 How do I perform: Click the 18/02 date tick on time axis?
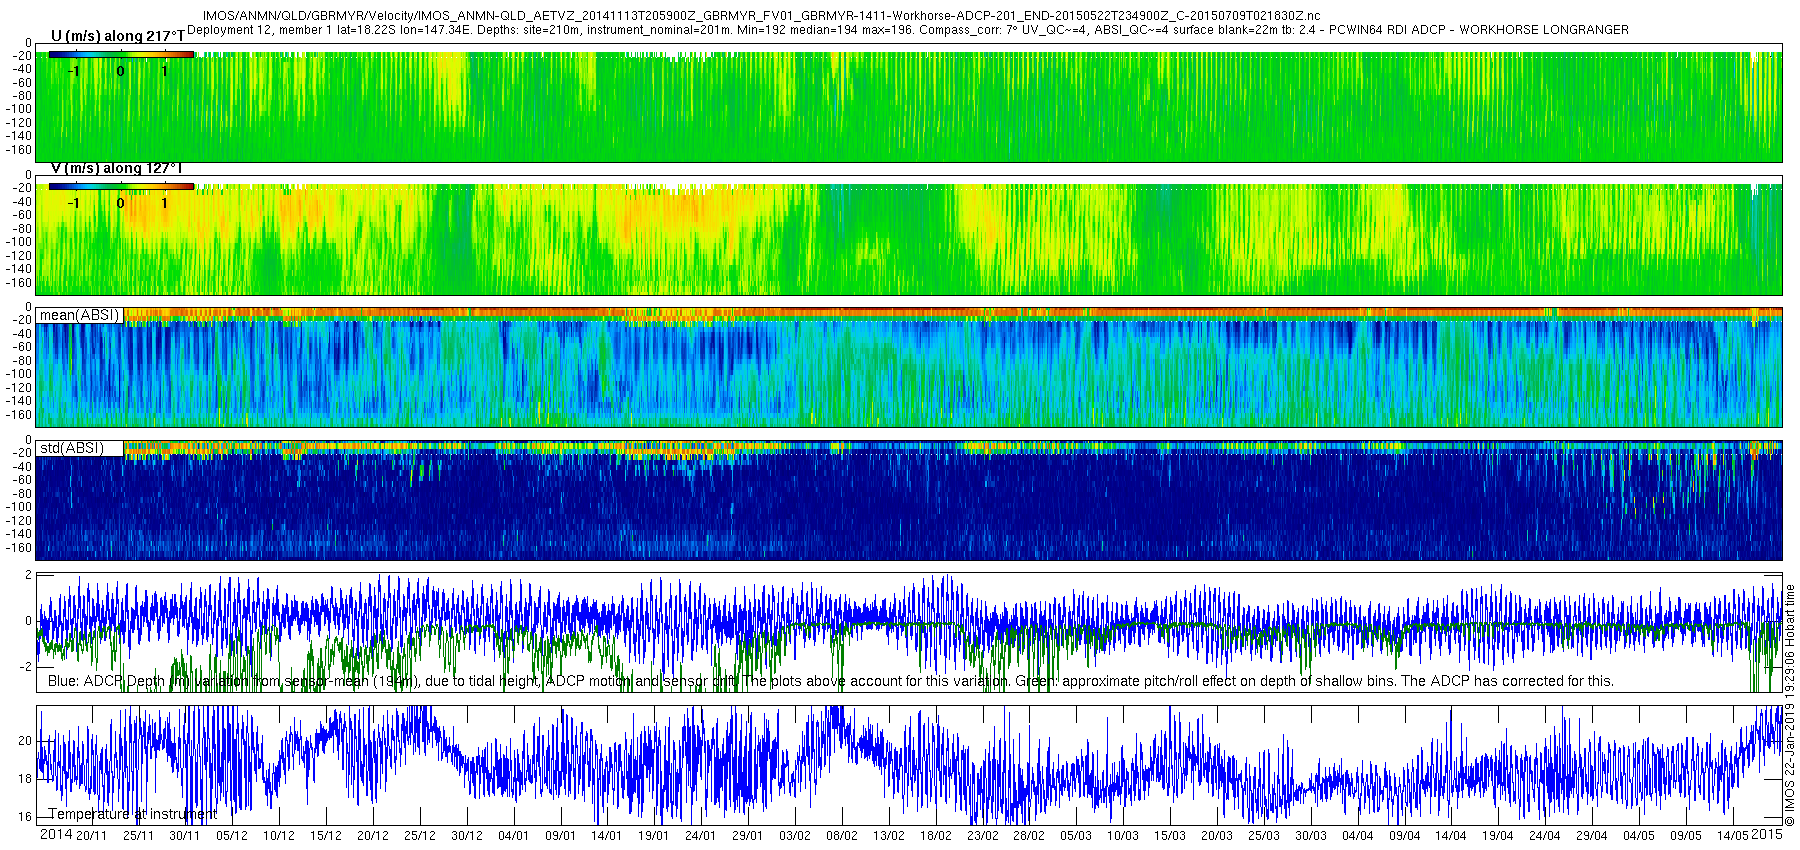pos(935,835)
